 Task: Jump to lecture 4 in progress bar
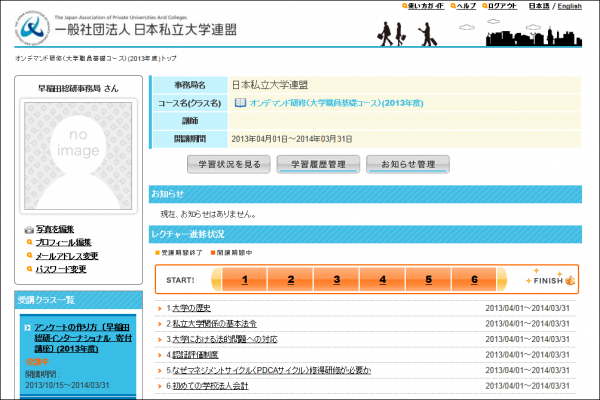tap(383, 279)
